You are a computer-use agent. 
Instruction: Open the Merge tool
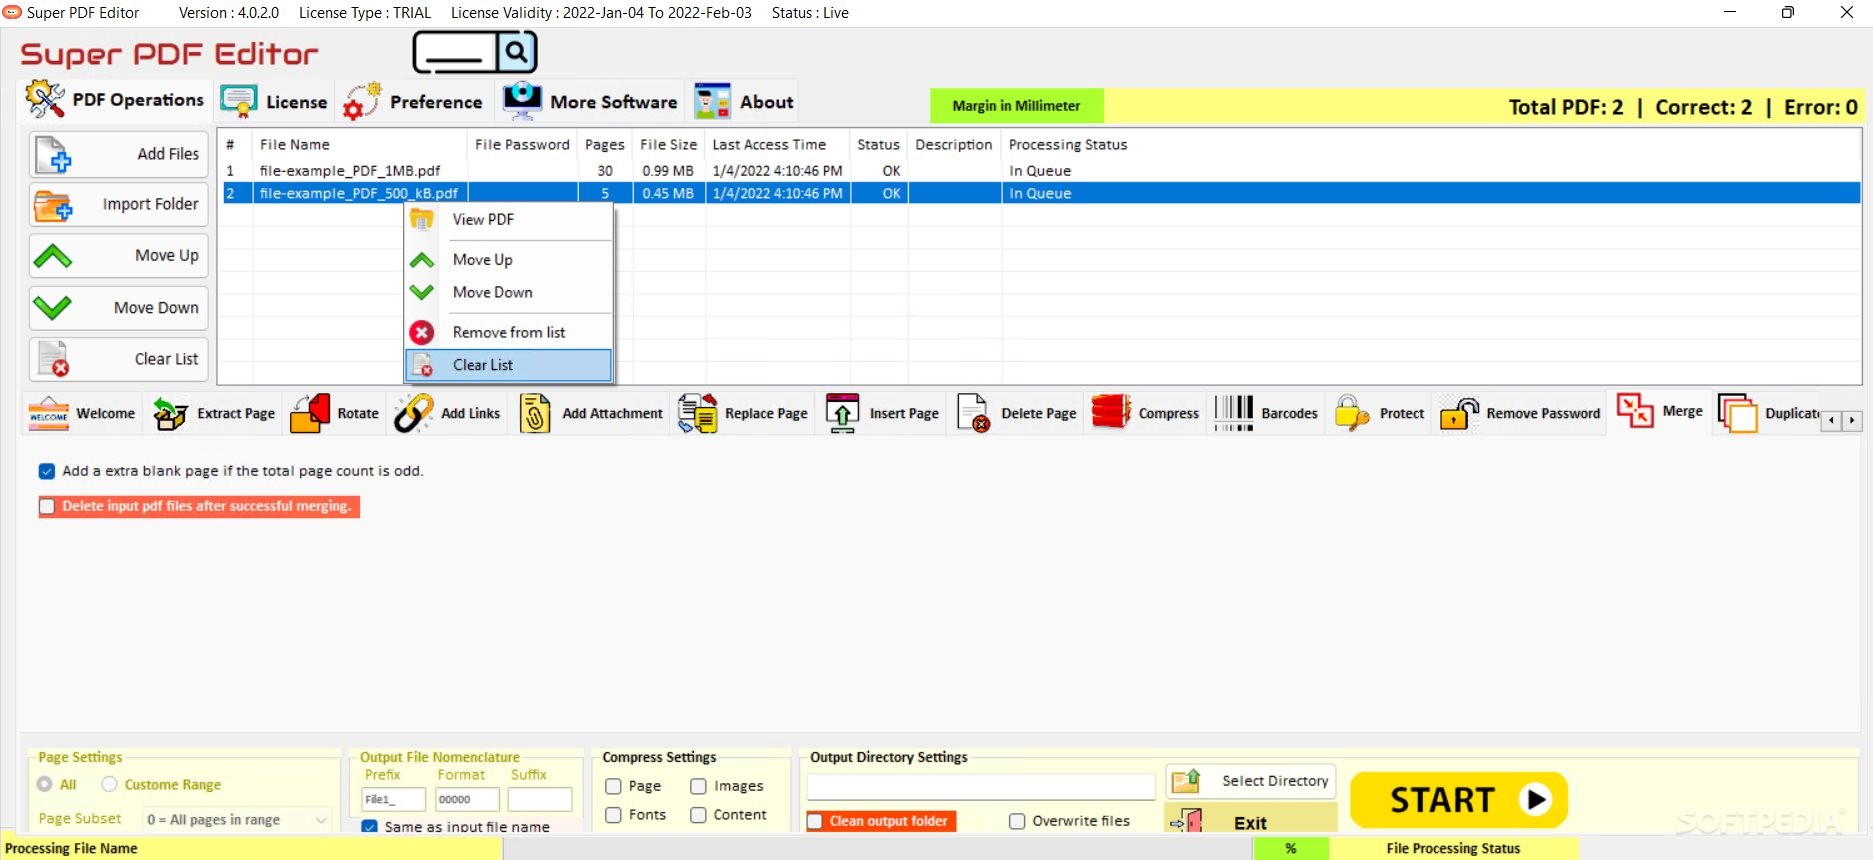(x=1660, y=411)
